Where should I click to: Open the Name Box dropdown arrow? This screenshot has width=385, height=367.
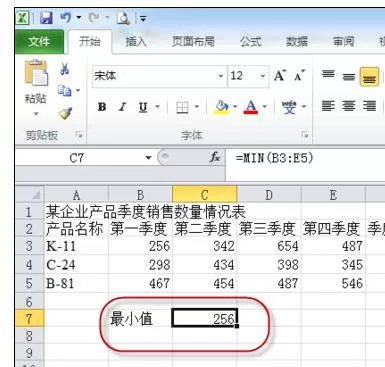point(148,157)
